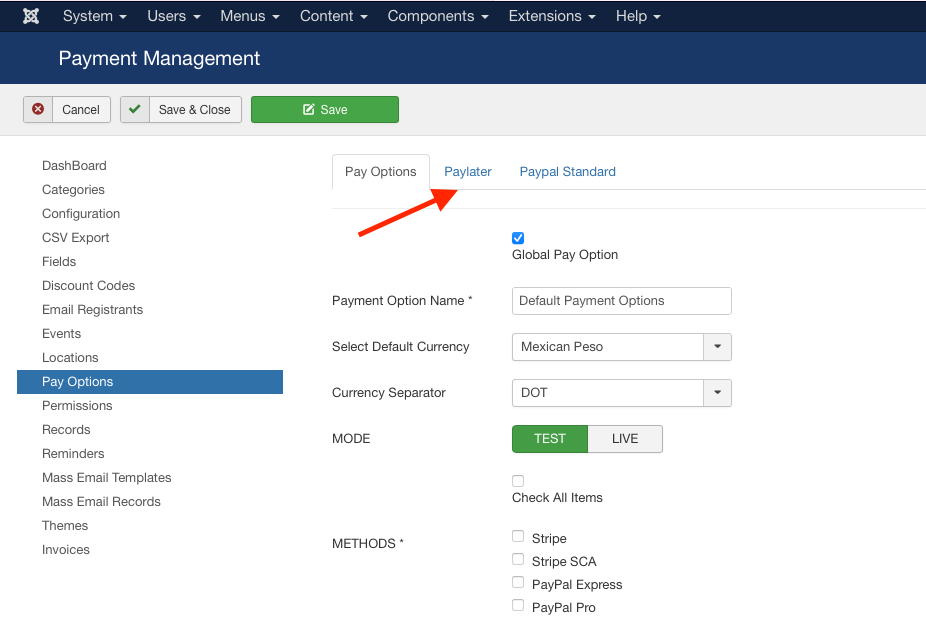Expand the Currency Separator dropdown arrow
Image resolution: width=926 pixels, height=620 pixels.
[x=717, y=393]
